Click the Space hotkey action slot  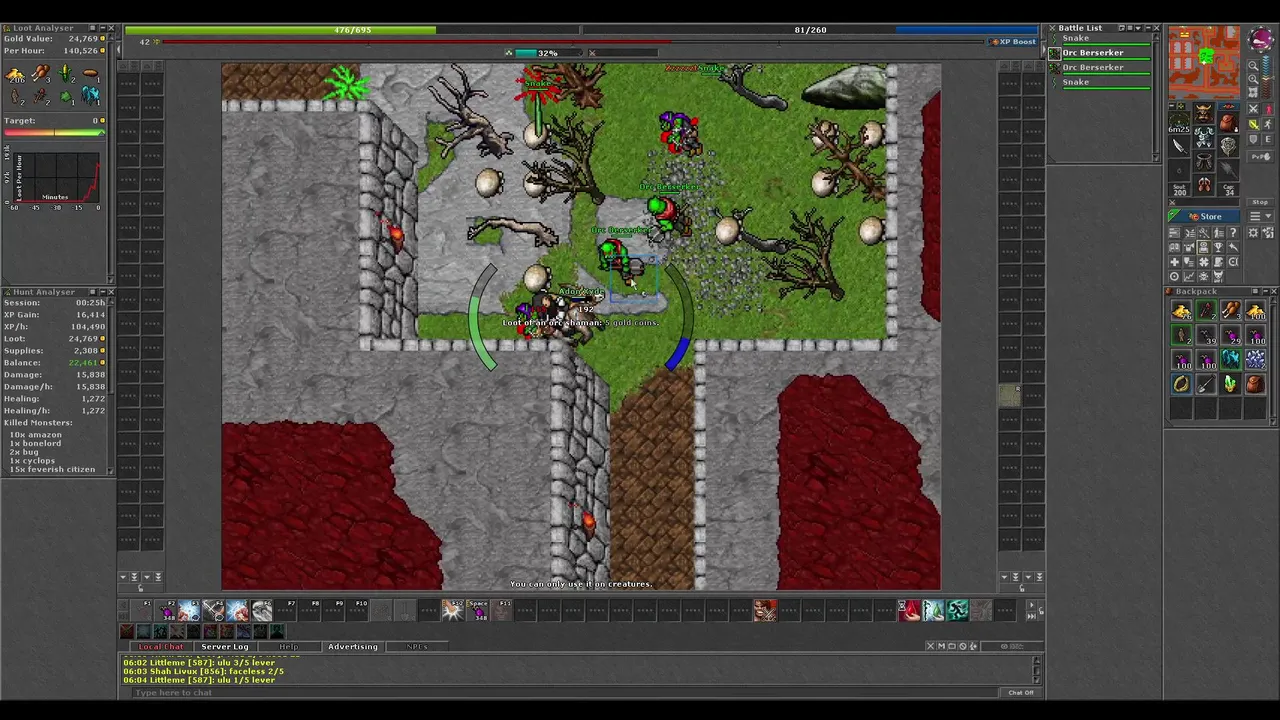(478, 609)
